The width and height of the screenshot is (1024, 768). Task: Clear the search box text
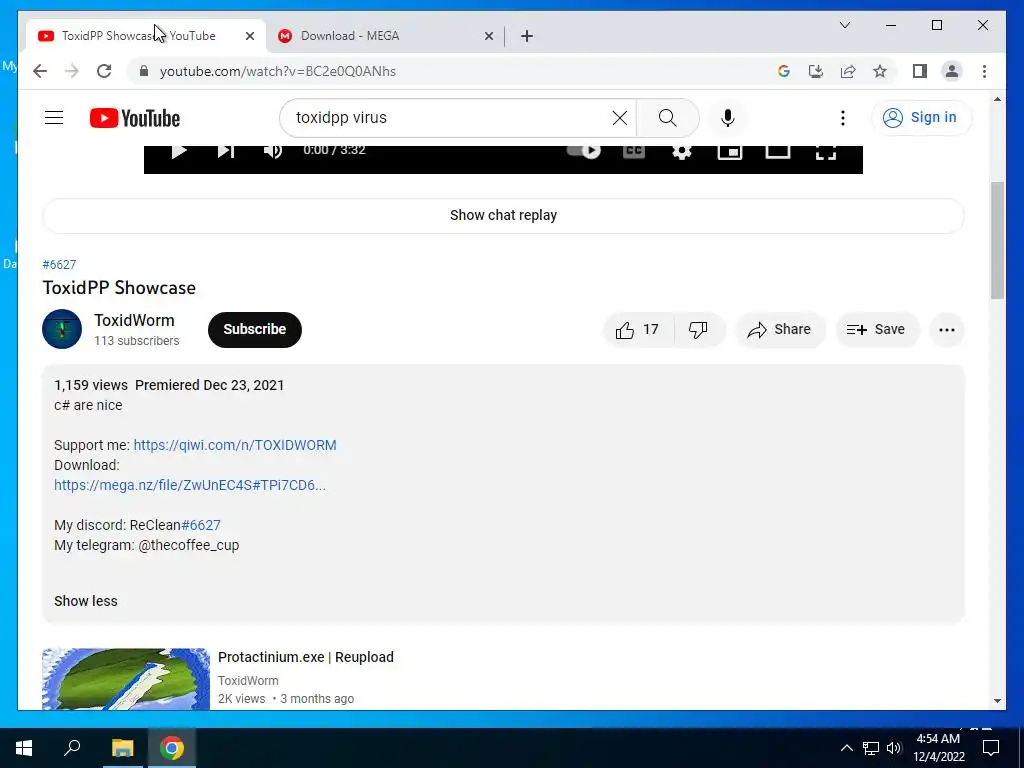pyautogui.click(x=620, y=118)
